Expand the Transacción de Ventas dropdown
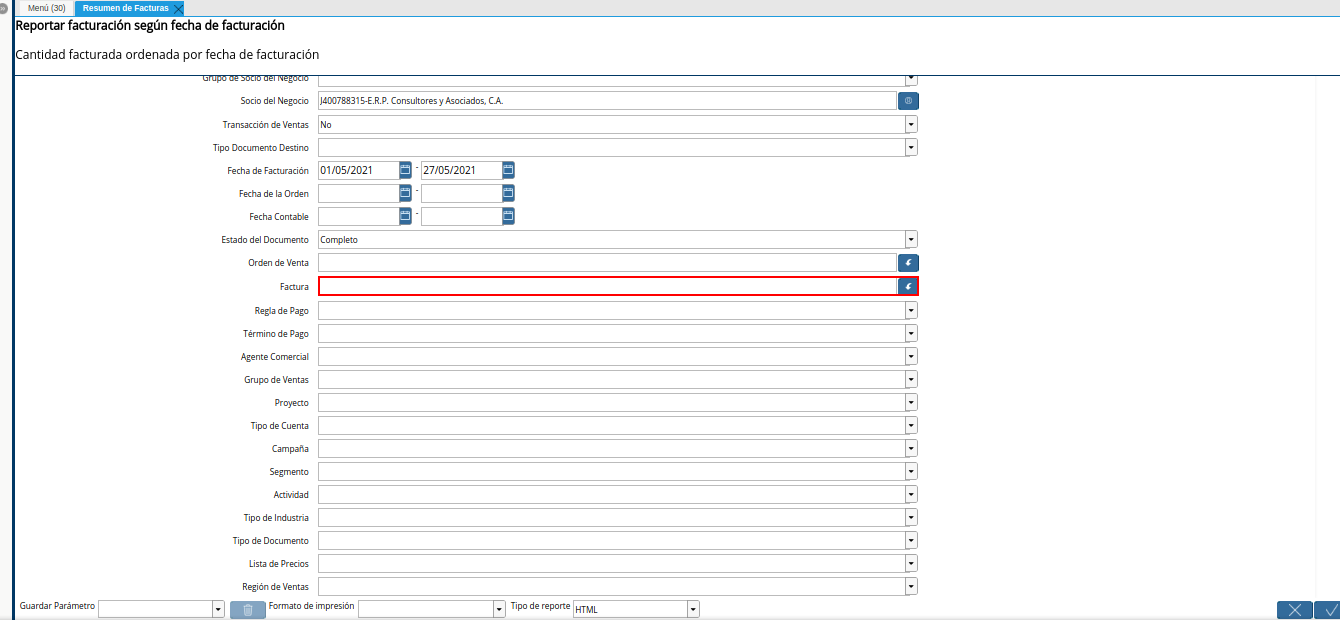The width and height of the screenshot is (1340, 620). tap(911, 125)
